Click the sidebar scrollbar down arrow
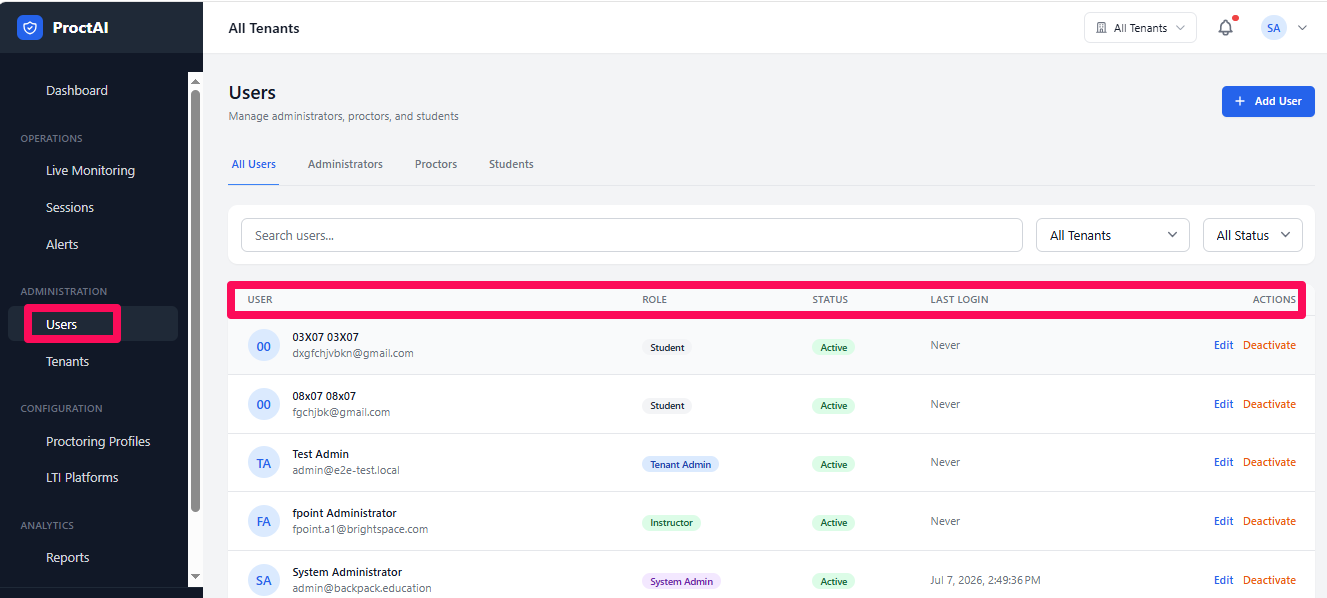Screen dimensions: 1327x598 coord(195,577)
